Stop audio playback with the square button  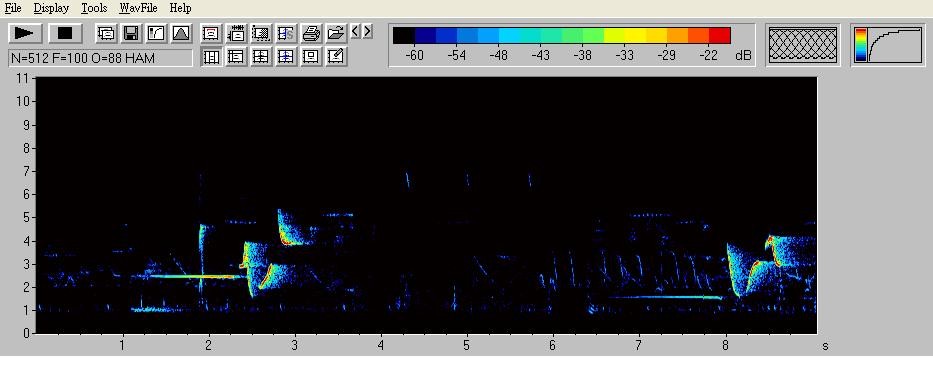pos(65,33)
